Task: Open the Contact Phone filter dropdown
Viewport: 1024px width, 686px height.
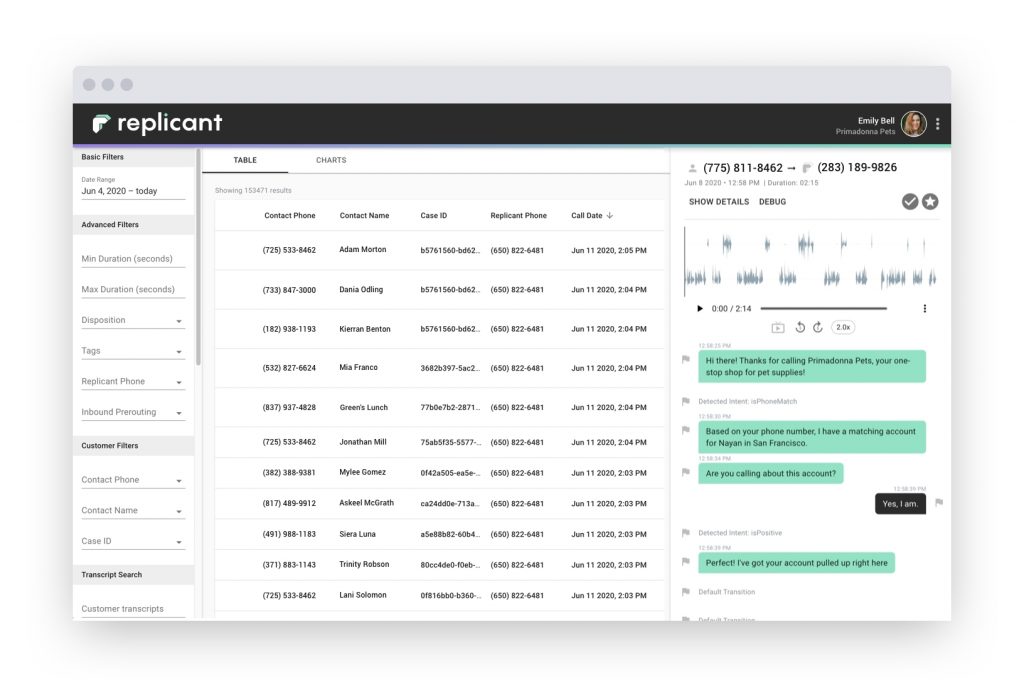Action: (x=133, y=480)
